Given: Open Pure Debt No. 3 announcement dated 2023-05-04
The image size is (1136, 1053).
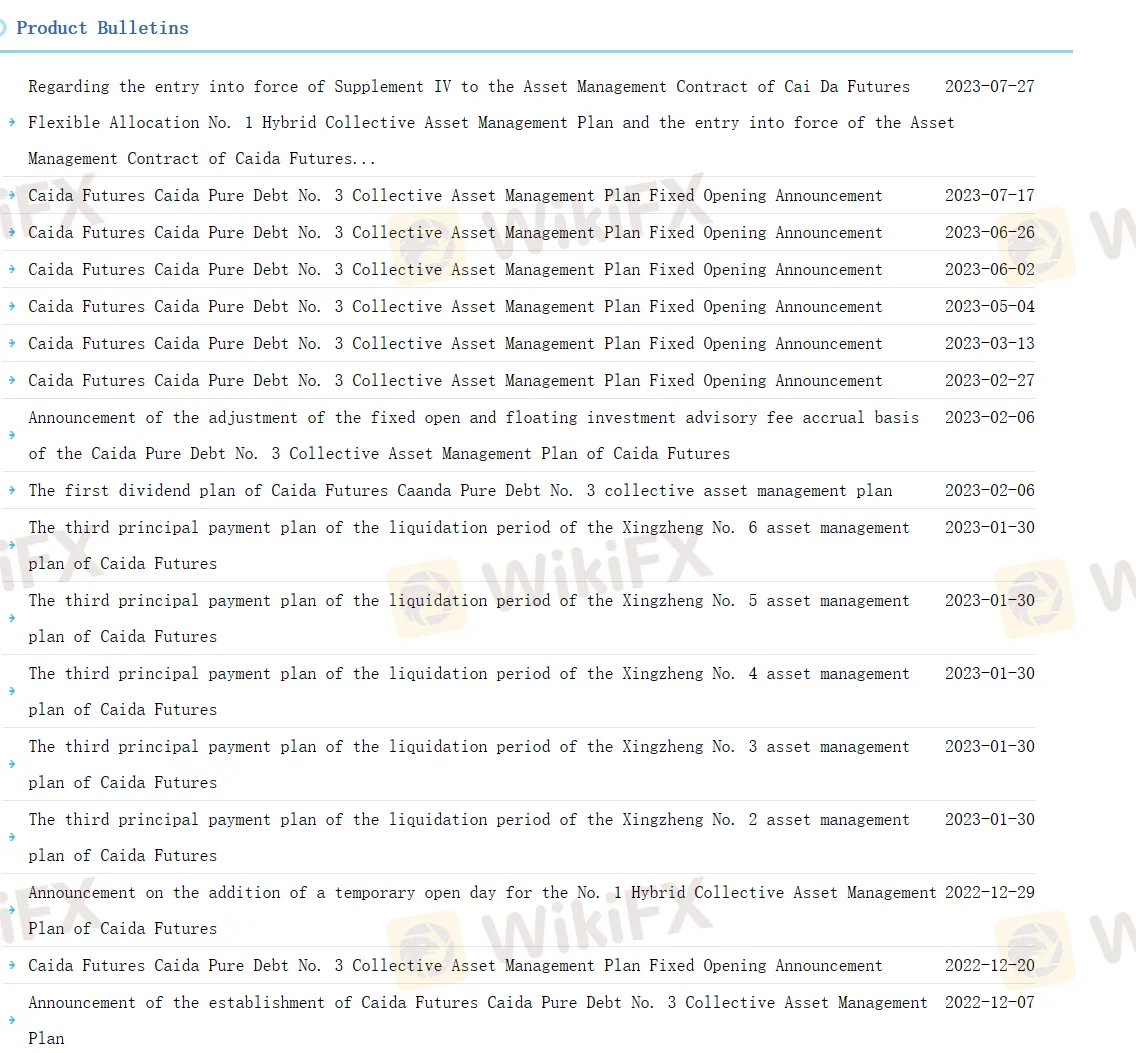Looking at the screenshot, I should coord(455,307).
